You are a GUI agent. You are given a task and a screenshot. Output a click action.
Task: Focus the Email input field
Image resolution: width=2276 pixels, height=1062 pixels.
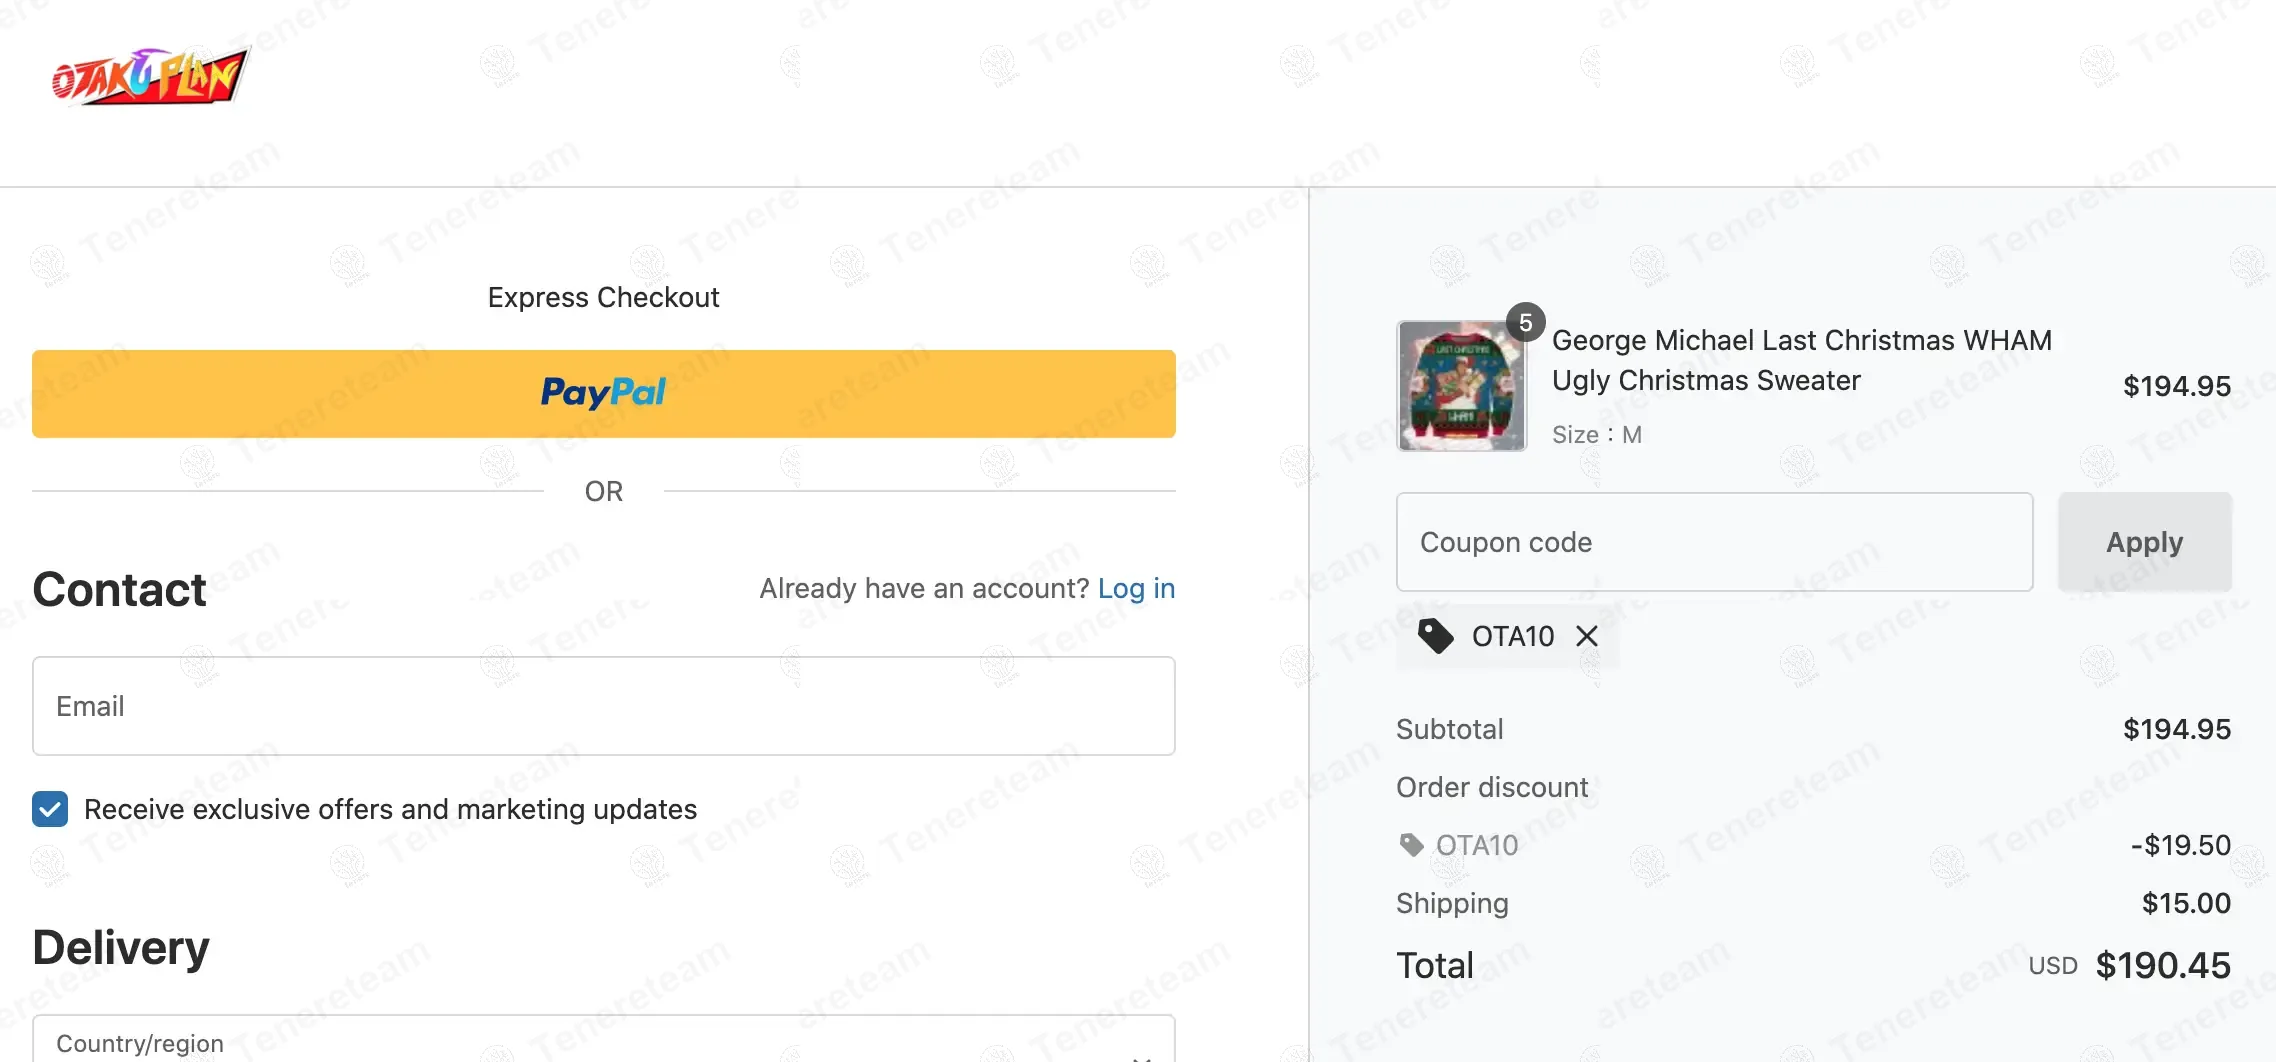point(603,706)
